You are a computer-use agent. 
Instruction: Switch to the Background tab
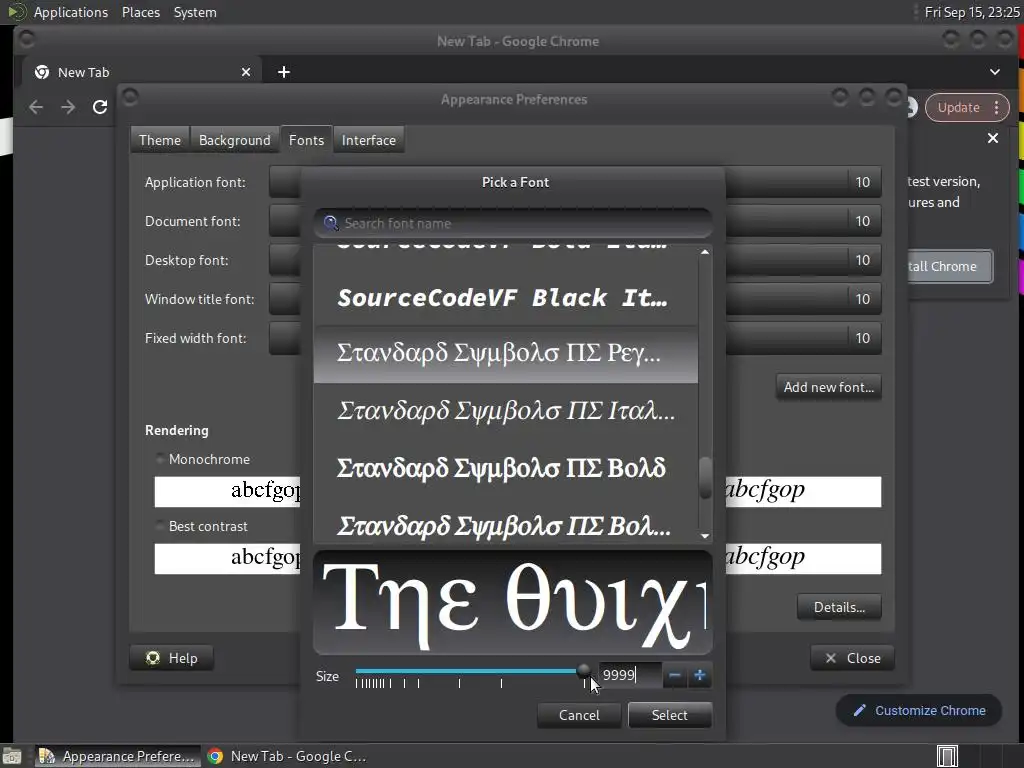[x=234, y=140]
